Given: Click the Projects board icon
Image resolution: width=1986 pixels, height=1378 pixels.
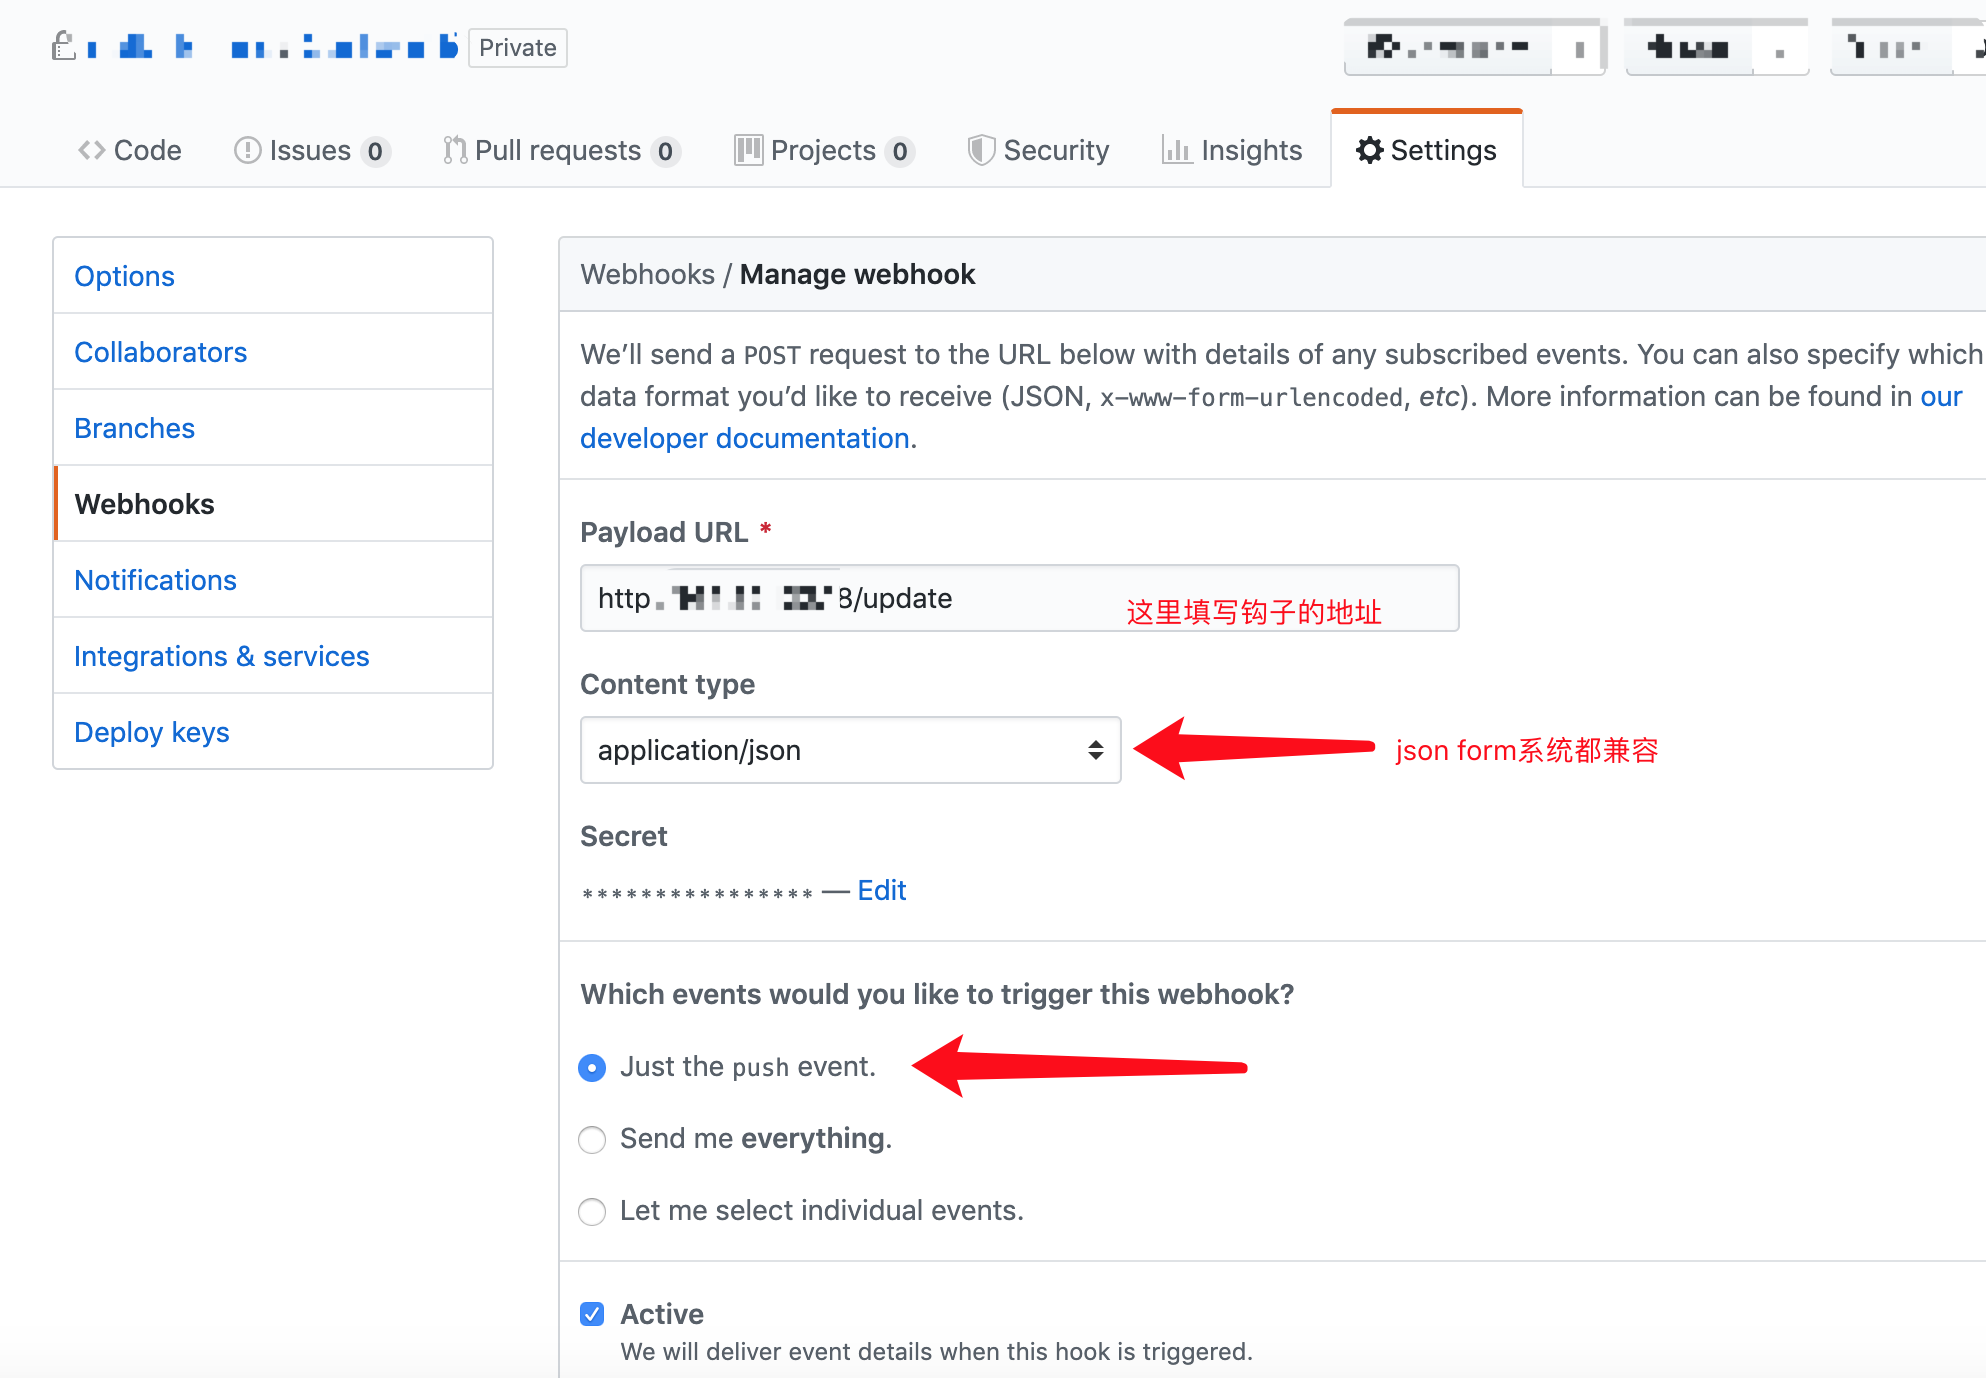Looking at the screenshot, I should tap(748, 150).
